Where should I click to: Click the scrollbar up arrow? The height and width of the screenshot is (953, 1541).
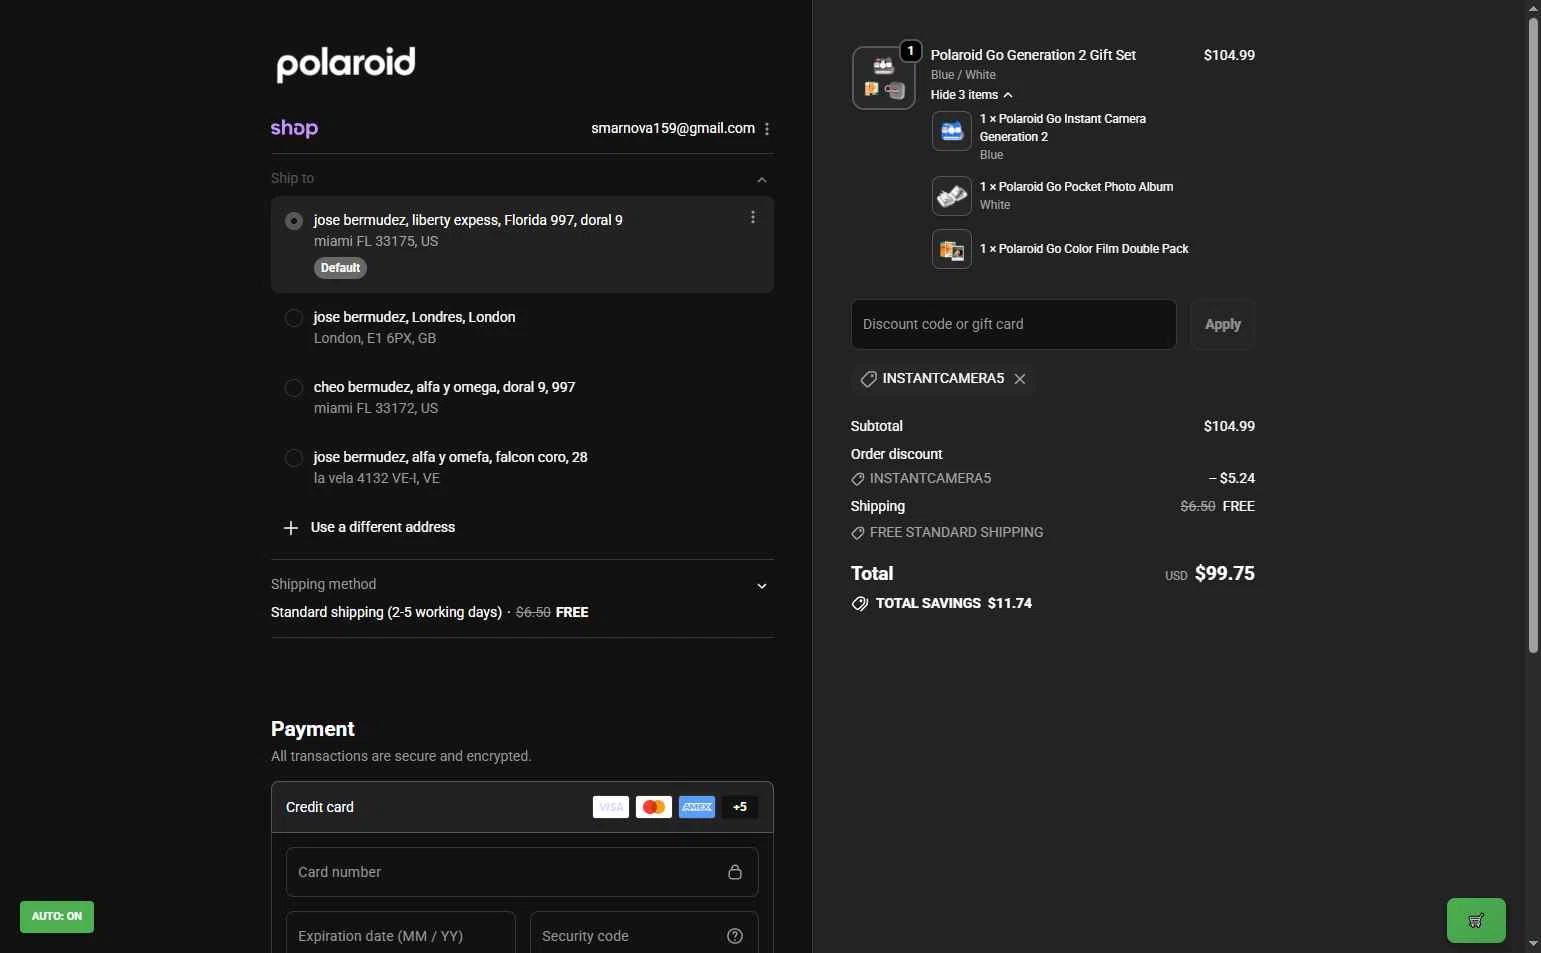[1533, 8]
